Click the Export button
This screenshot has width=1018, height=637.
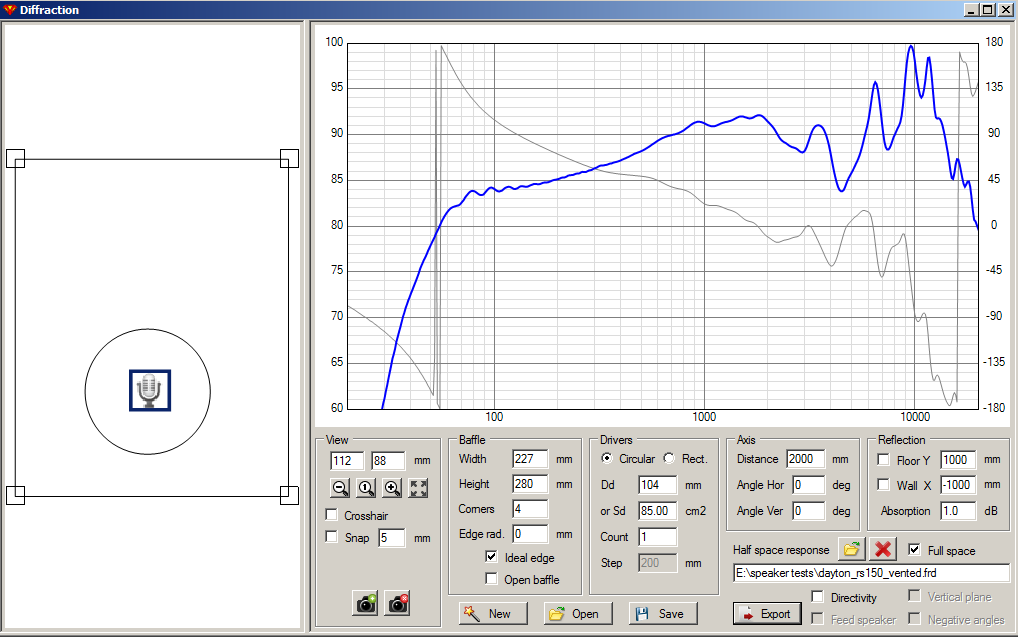click(767, 614)
